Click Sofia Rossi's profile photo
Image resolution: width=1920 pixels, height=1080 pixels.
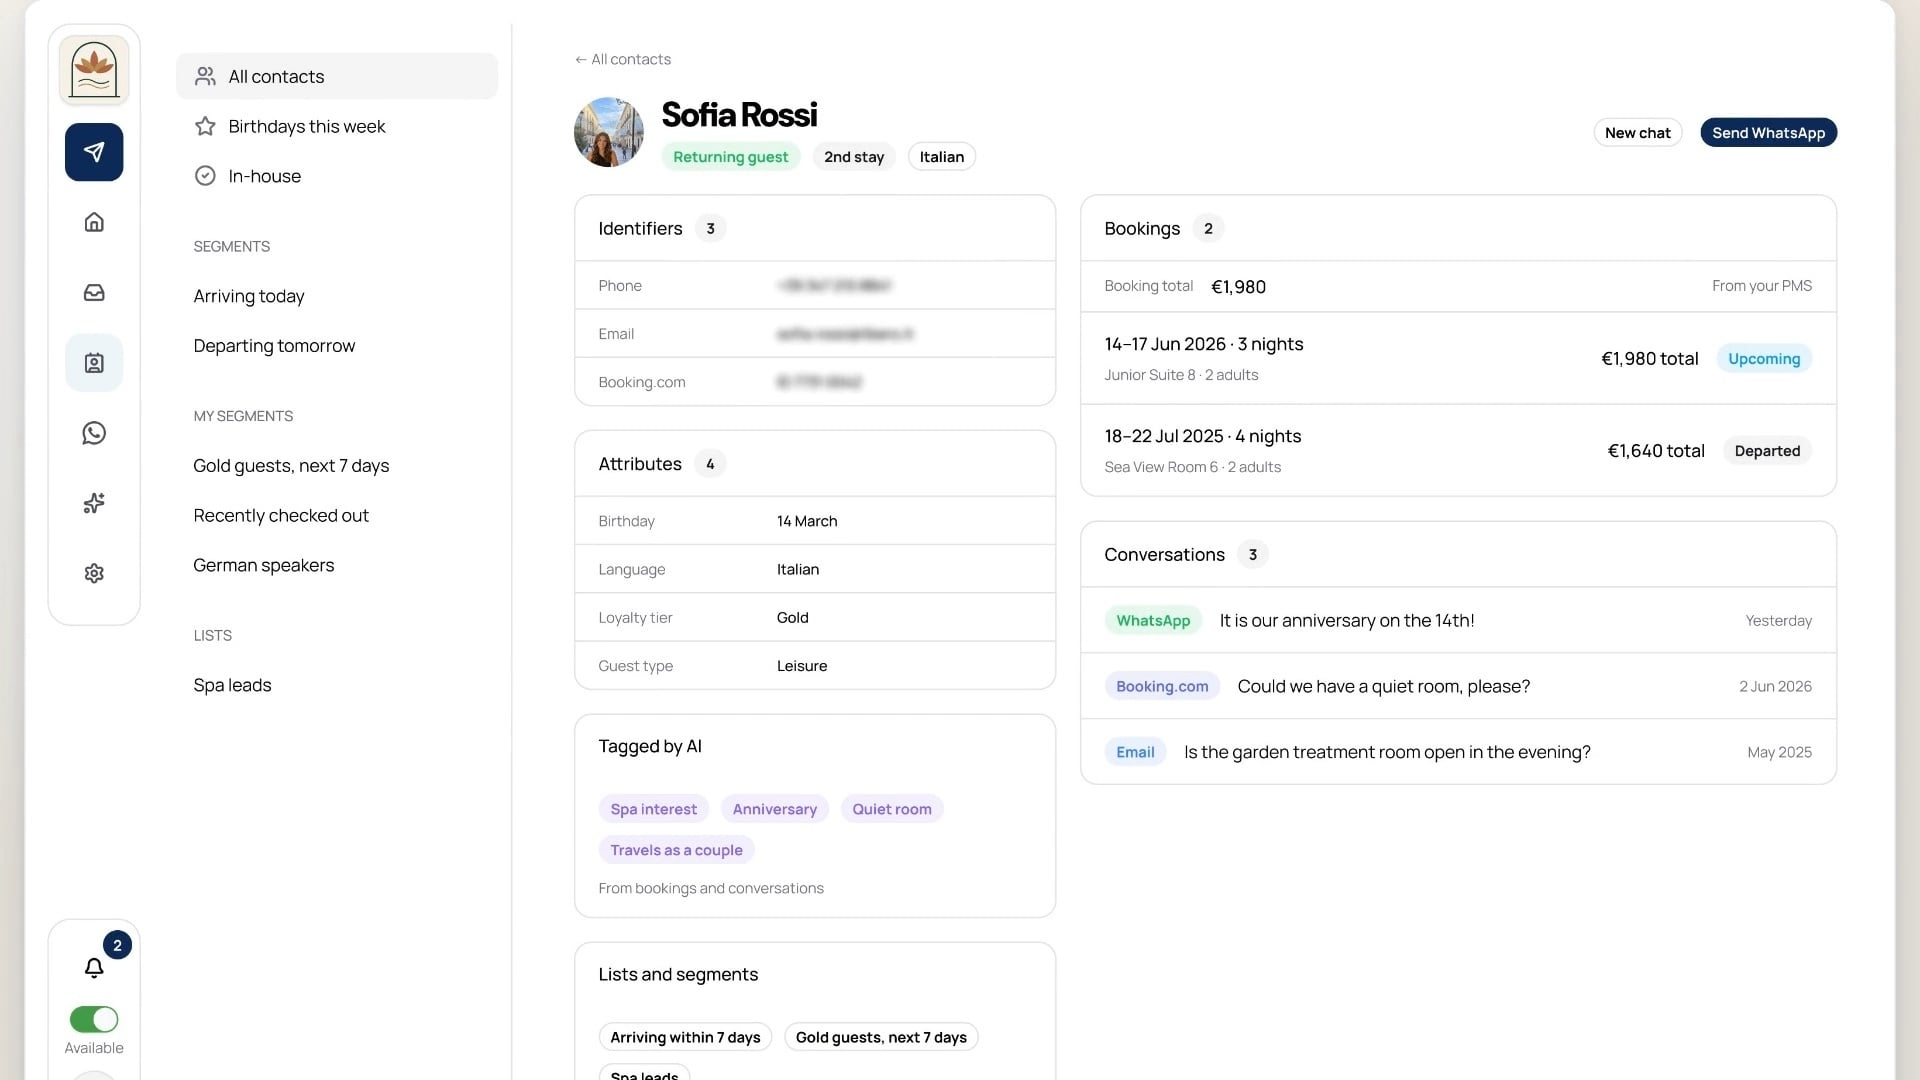609,132
